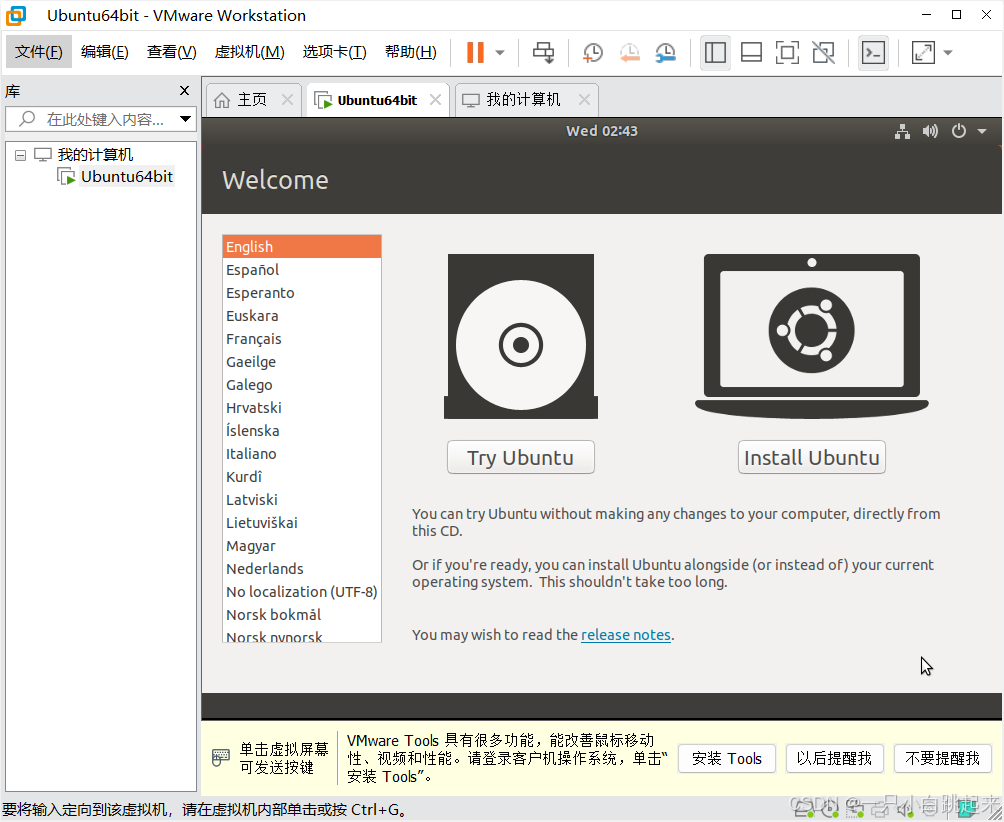The image size is (1004, 822).
Task: Click the laptop image above Install Ubuntu
Action: click(x=811, y=336)
